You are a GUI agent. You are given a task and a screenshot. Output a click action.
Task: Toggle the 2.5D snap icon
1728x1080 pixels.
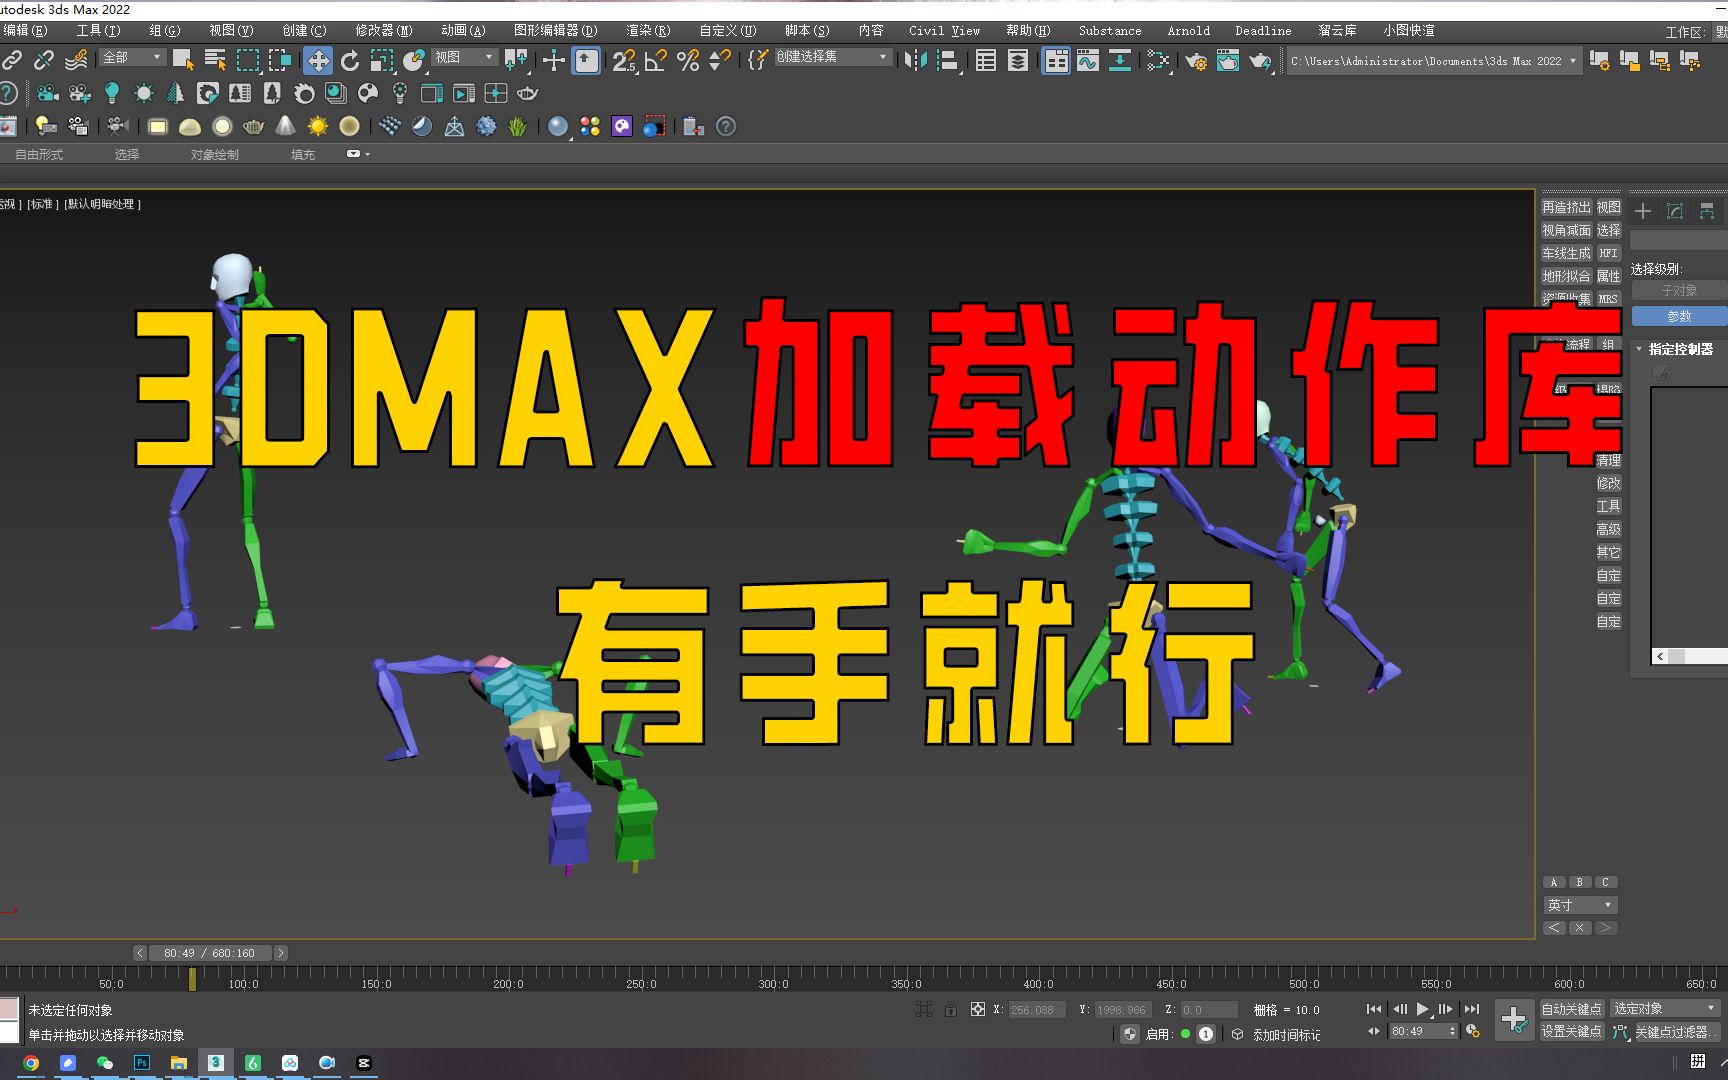[622, 60]
